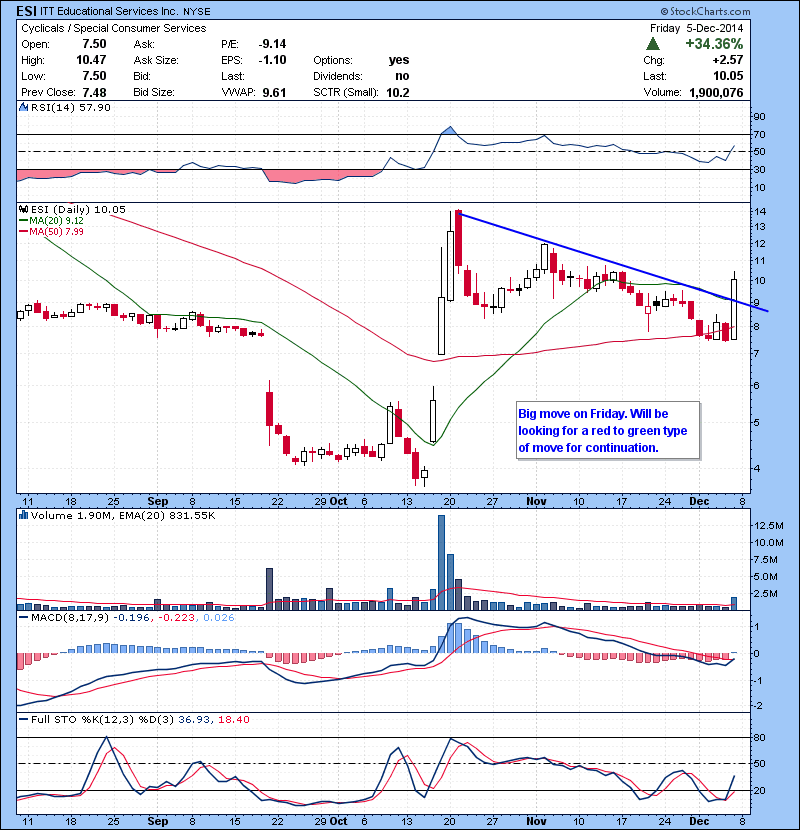Click the ITT Educational Services Inc. company name
Image resolution: width=800 pixels, height=830 pixels.
[x=110, y=11]
